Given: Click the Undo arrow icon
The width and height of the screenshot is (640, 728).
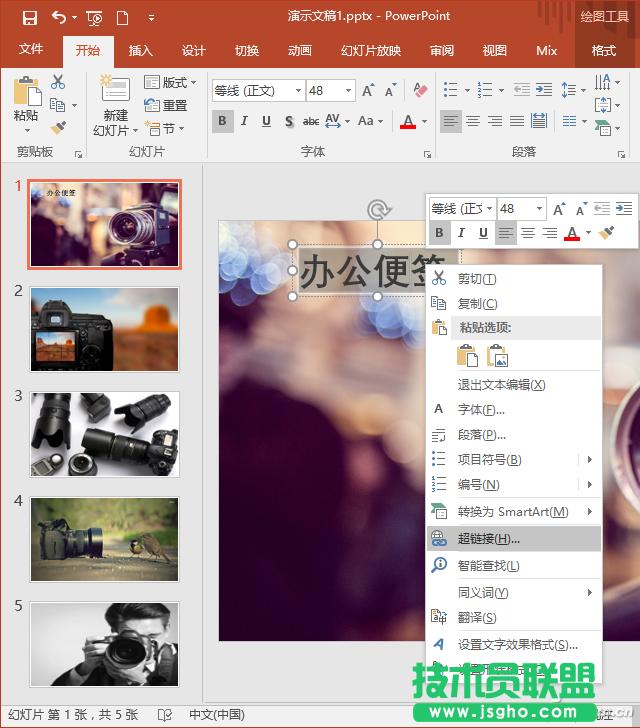Looking at the screenshot, I should point(58,17).
